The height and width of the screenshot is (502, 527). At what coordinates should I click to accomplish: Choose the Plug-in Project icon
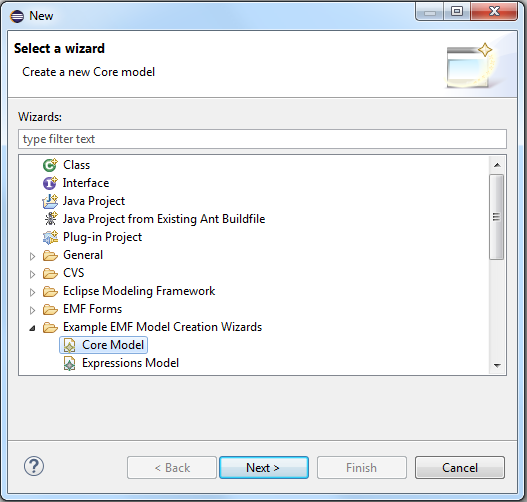pos(50,237)
